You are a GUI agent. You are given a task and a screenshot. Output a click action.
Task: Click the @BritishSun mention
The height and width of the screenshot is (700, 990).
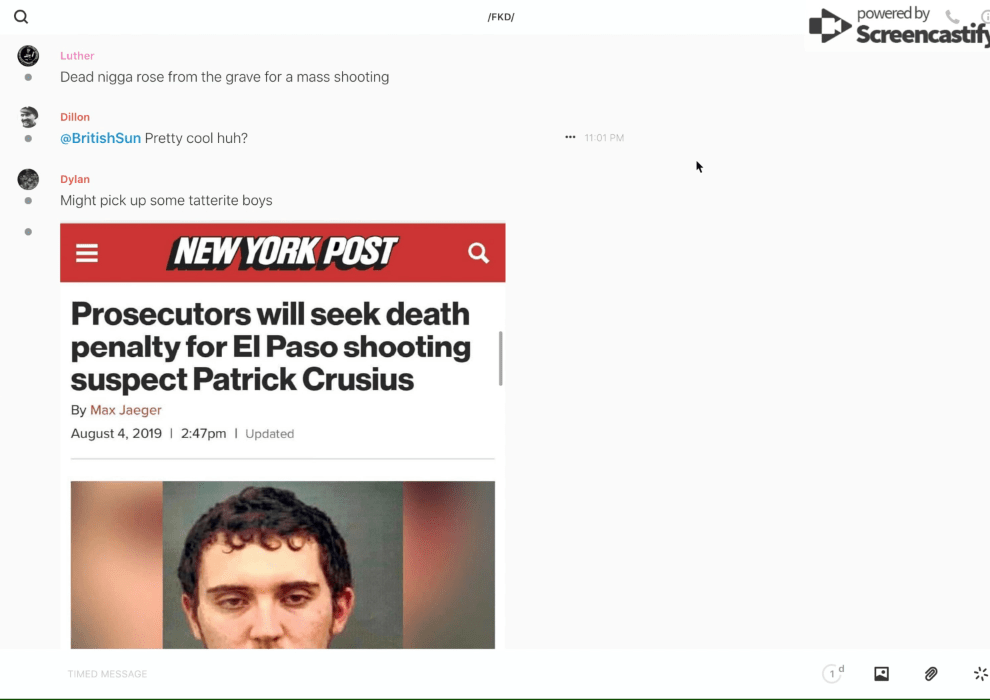coord(100,138)
